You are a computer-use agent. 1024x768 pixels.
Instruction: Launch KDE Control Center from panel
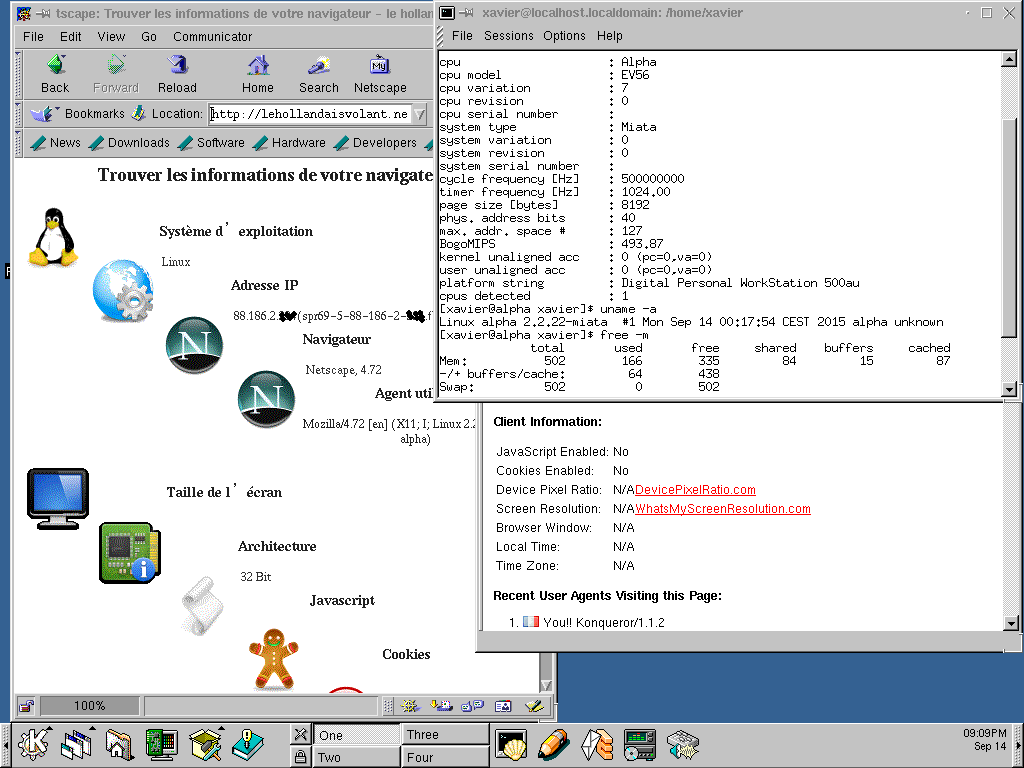click(161, 744)
